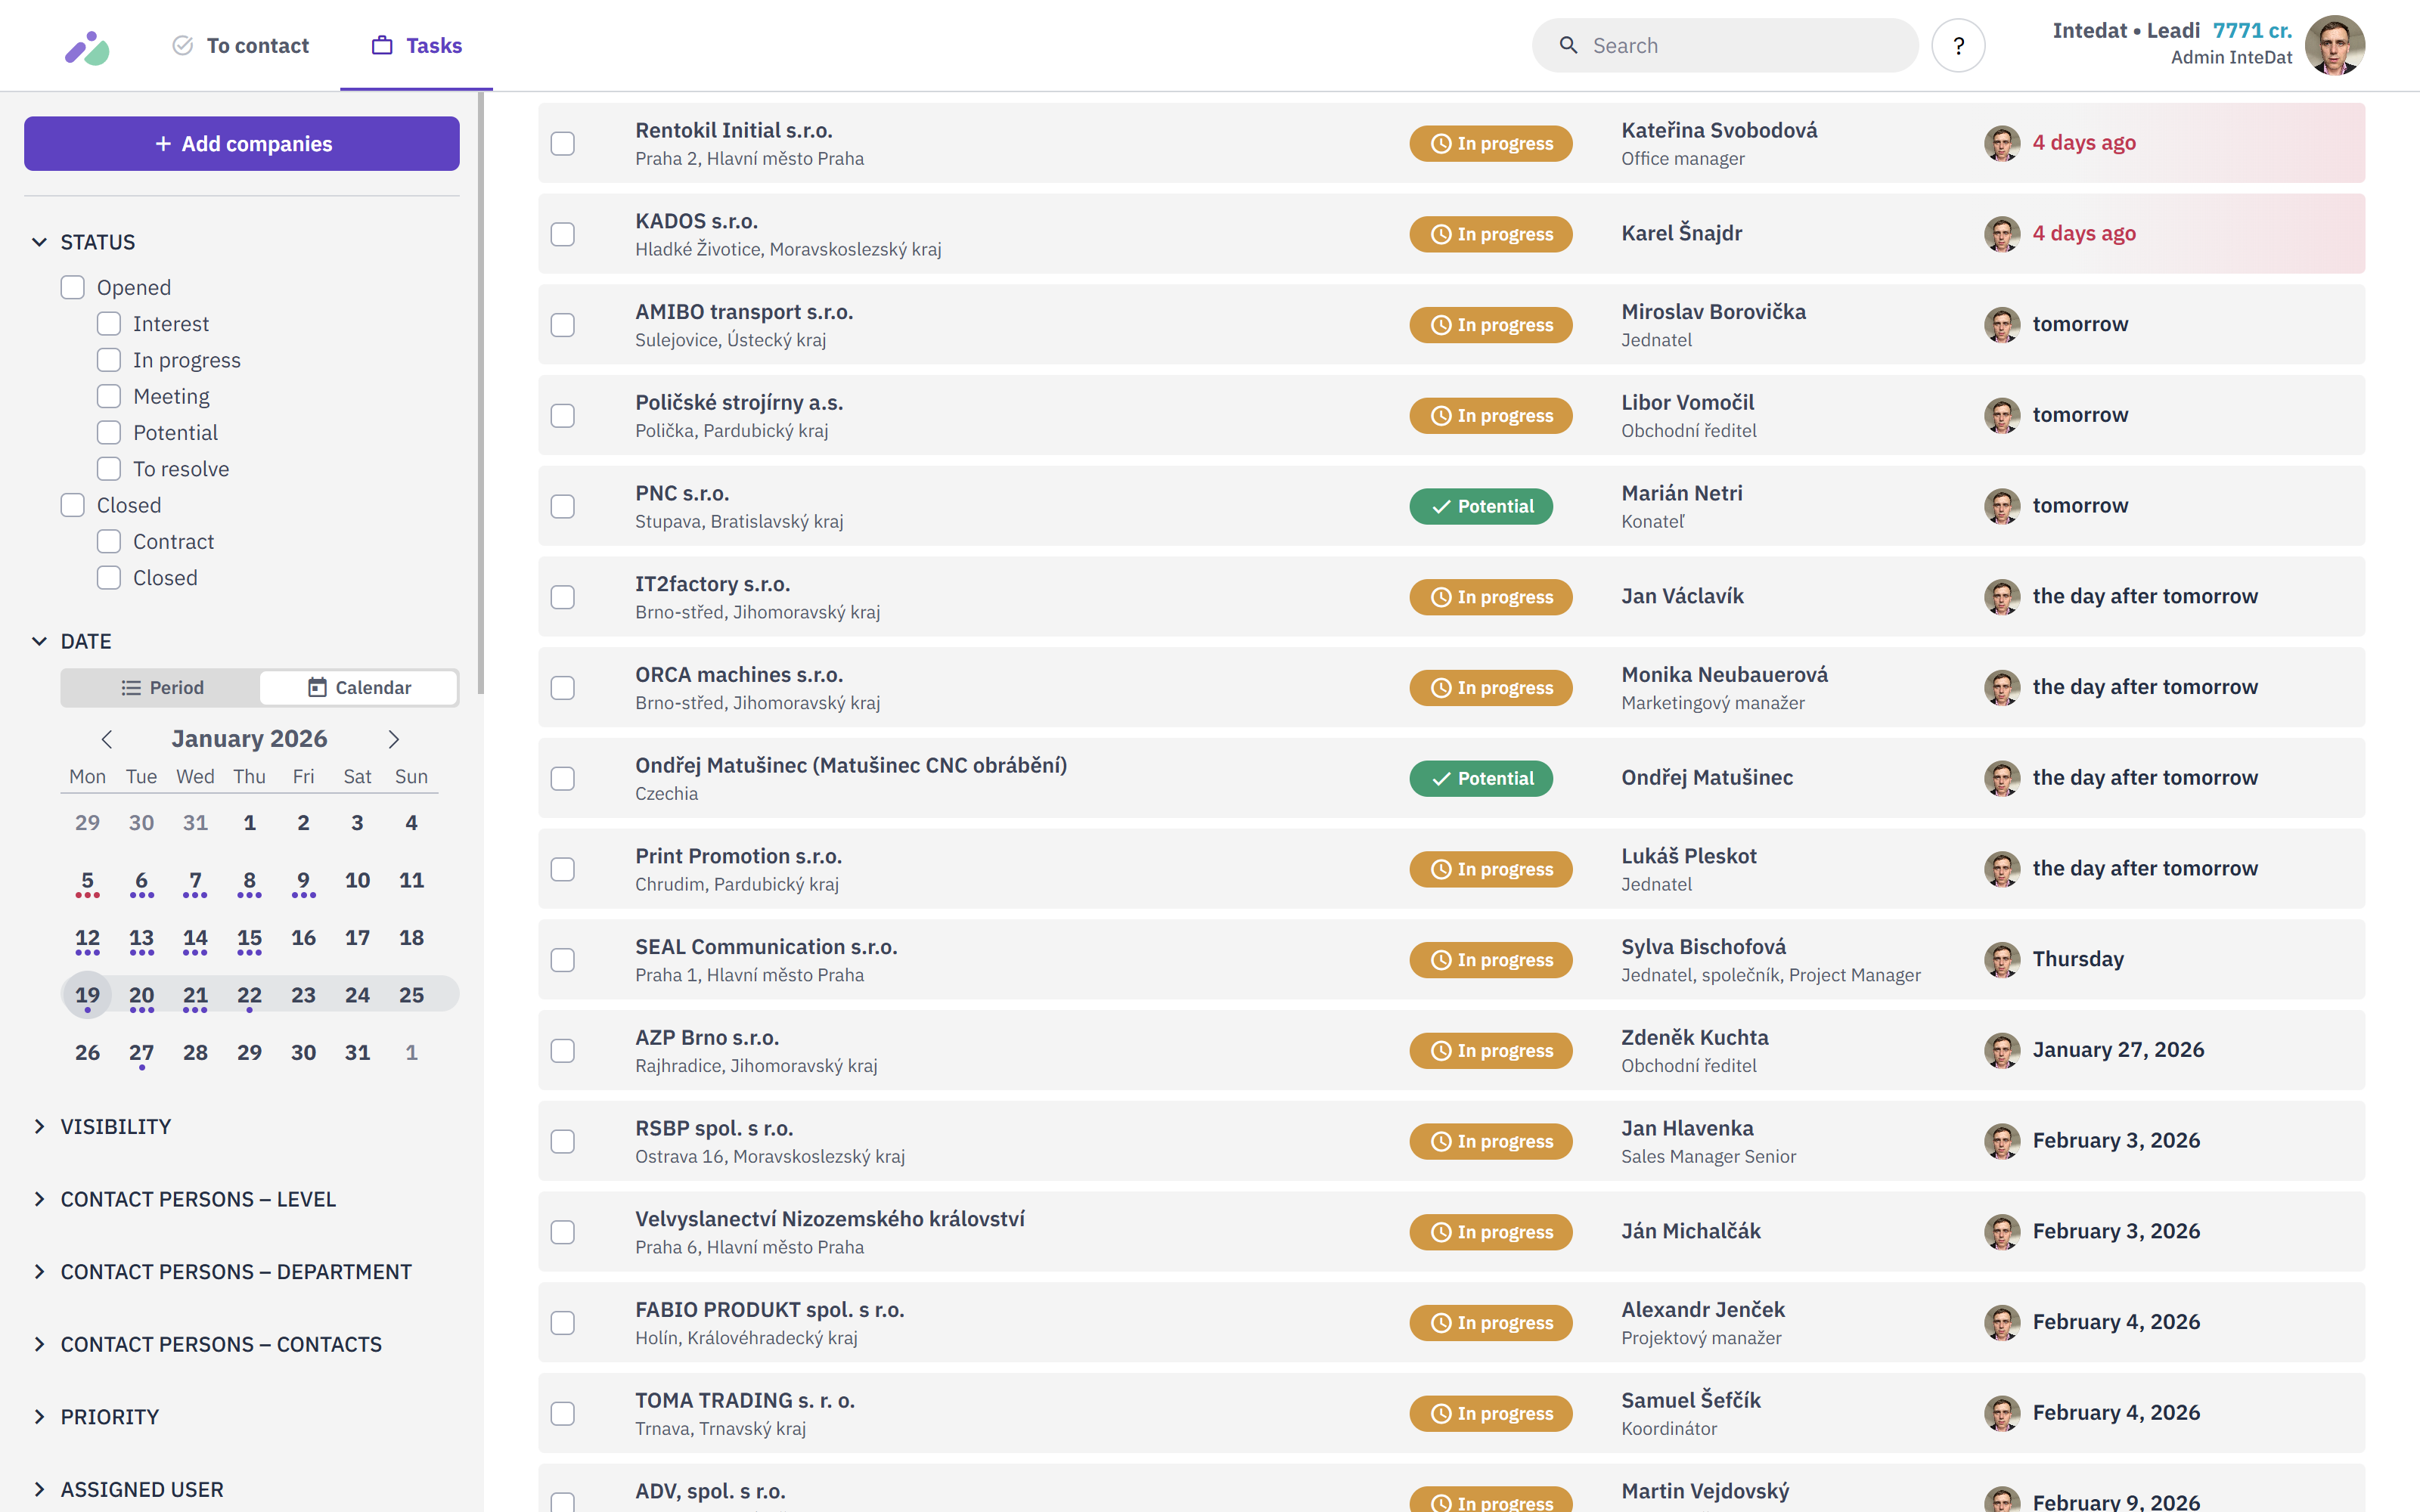This screenshot has width=2420, height=1512.
Task: Click In progress badge on KADOS row
Action: pos(1490,234)
